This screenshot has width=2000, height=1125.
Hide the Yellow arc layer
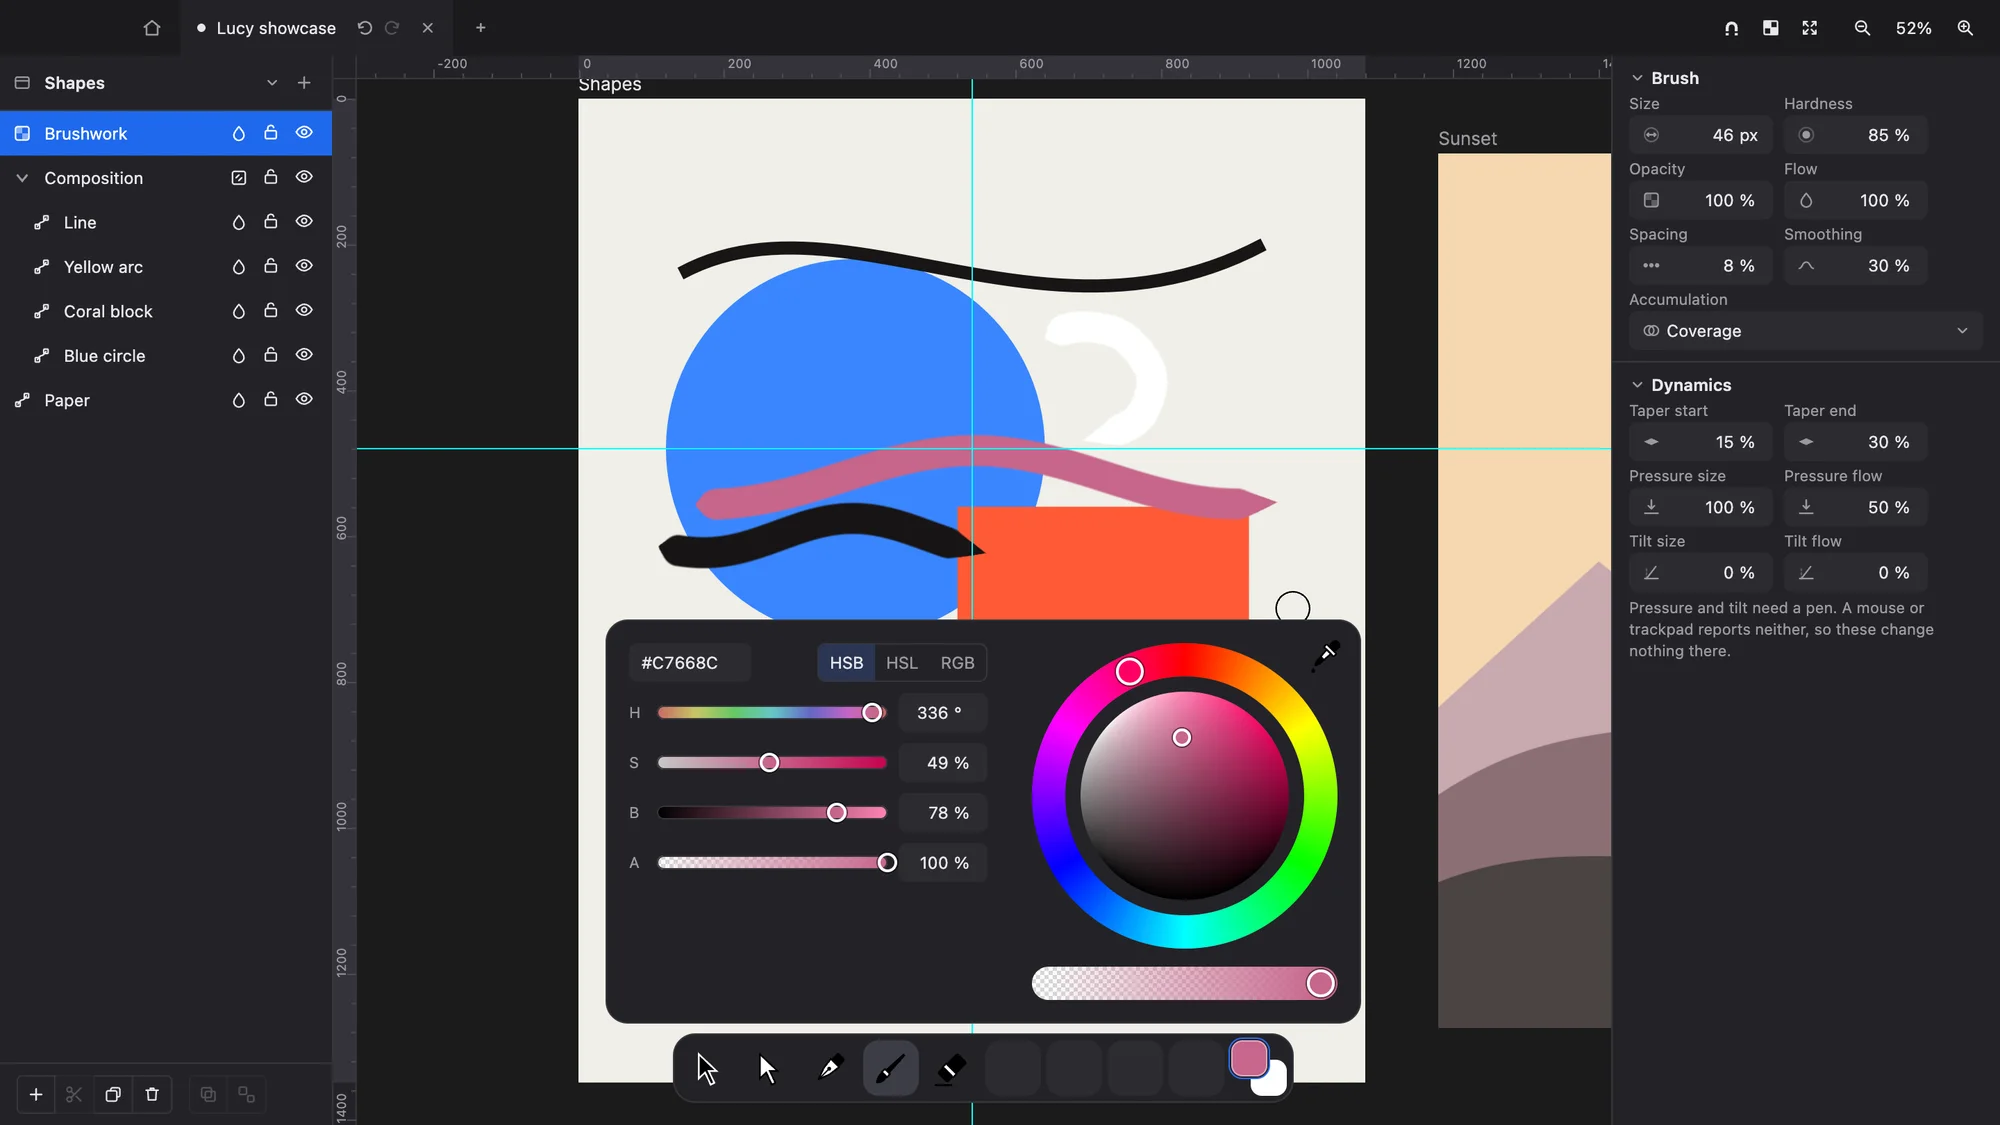tap(304, 266)
